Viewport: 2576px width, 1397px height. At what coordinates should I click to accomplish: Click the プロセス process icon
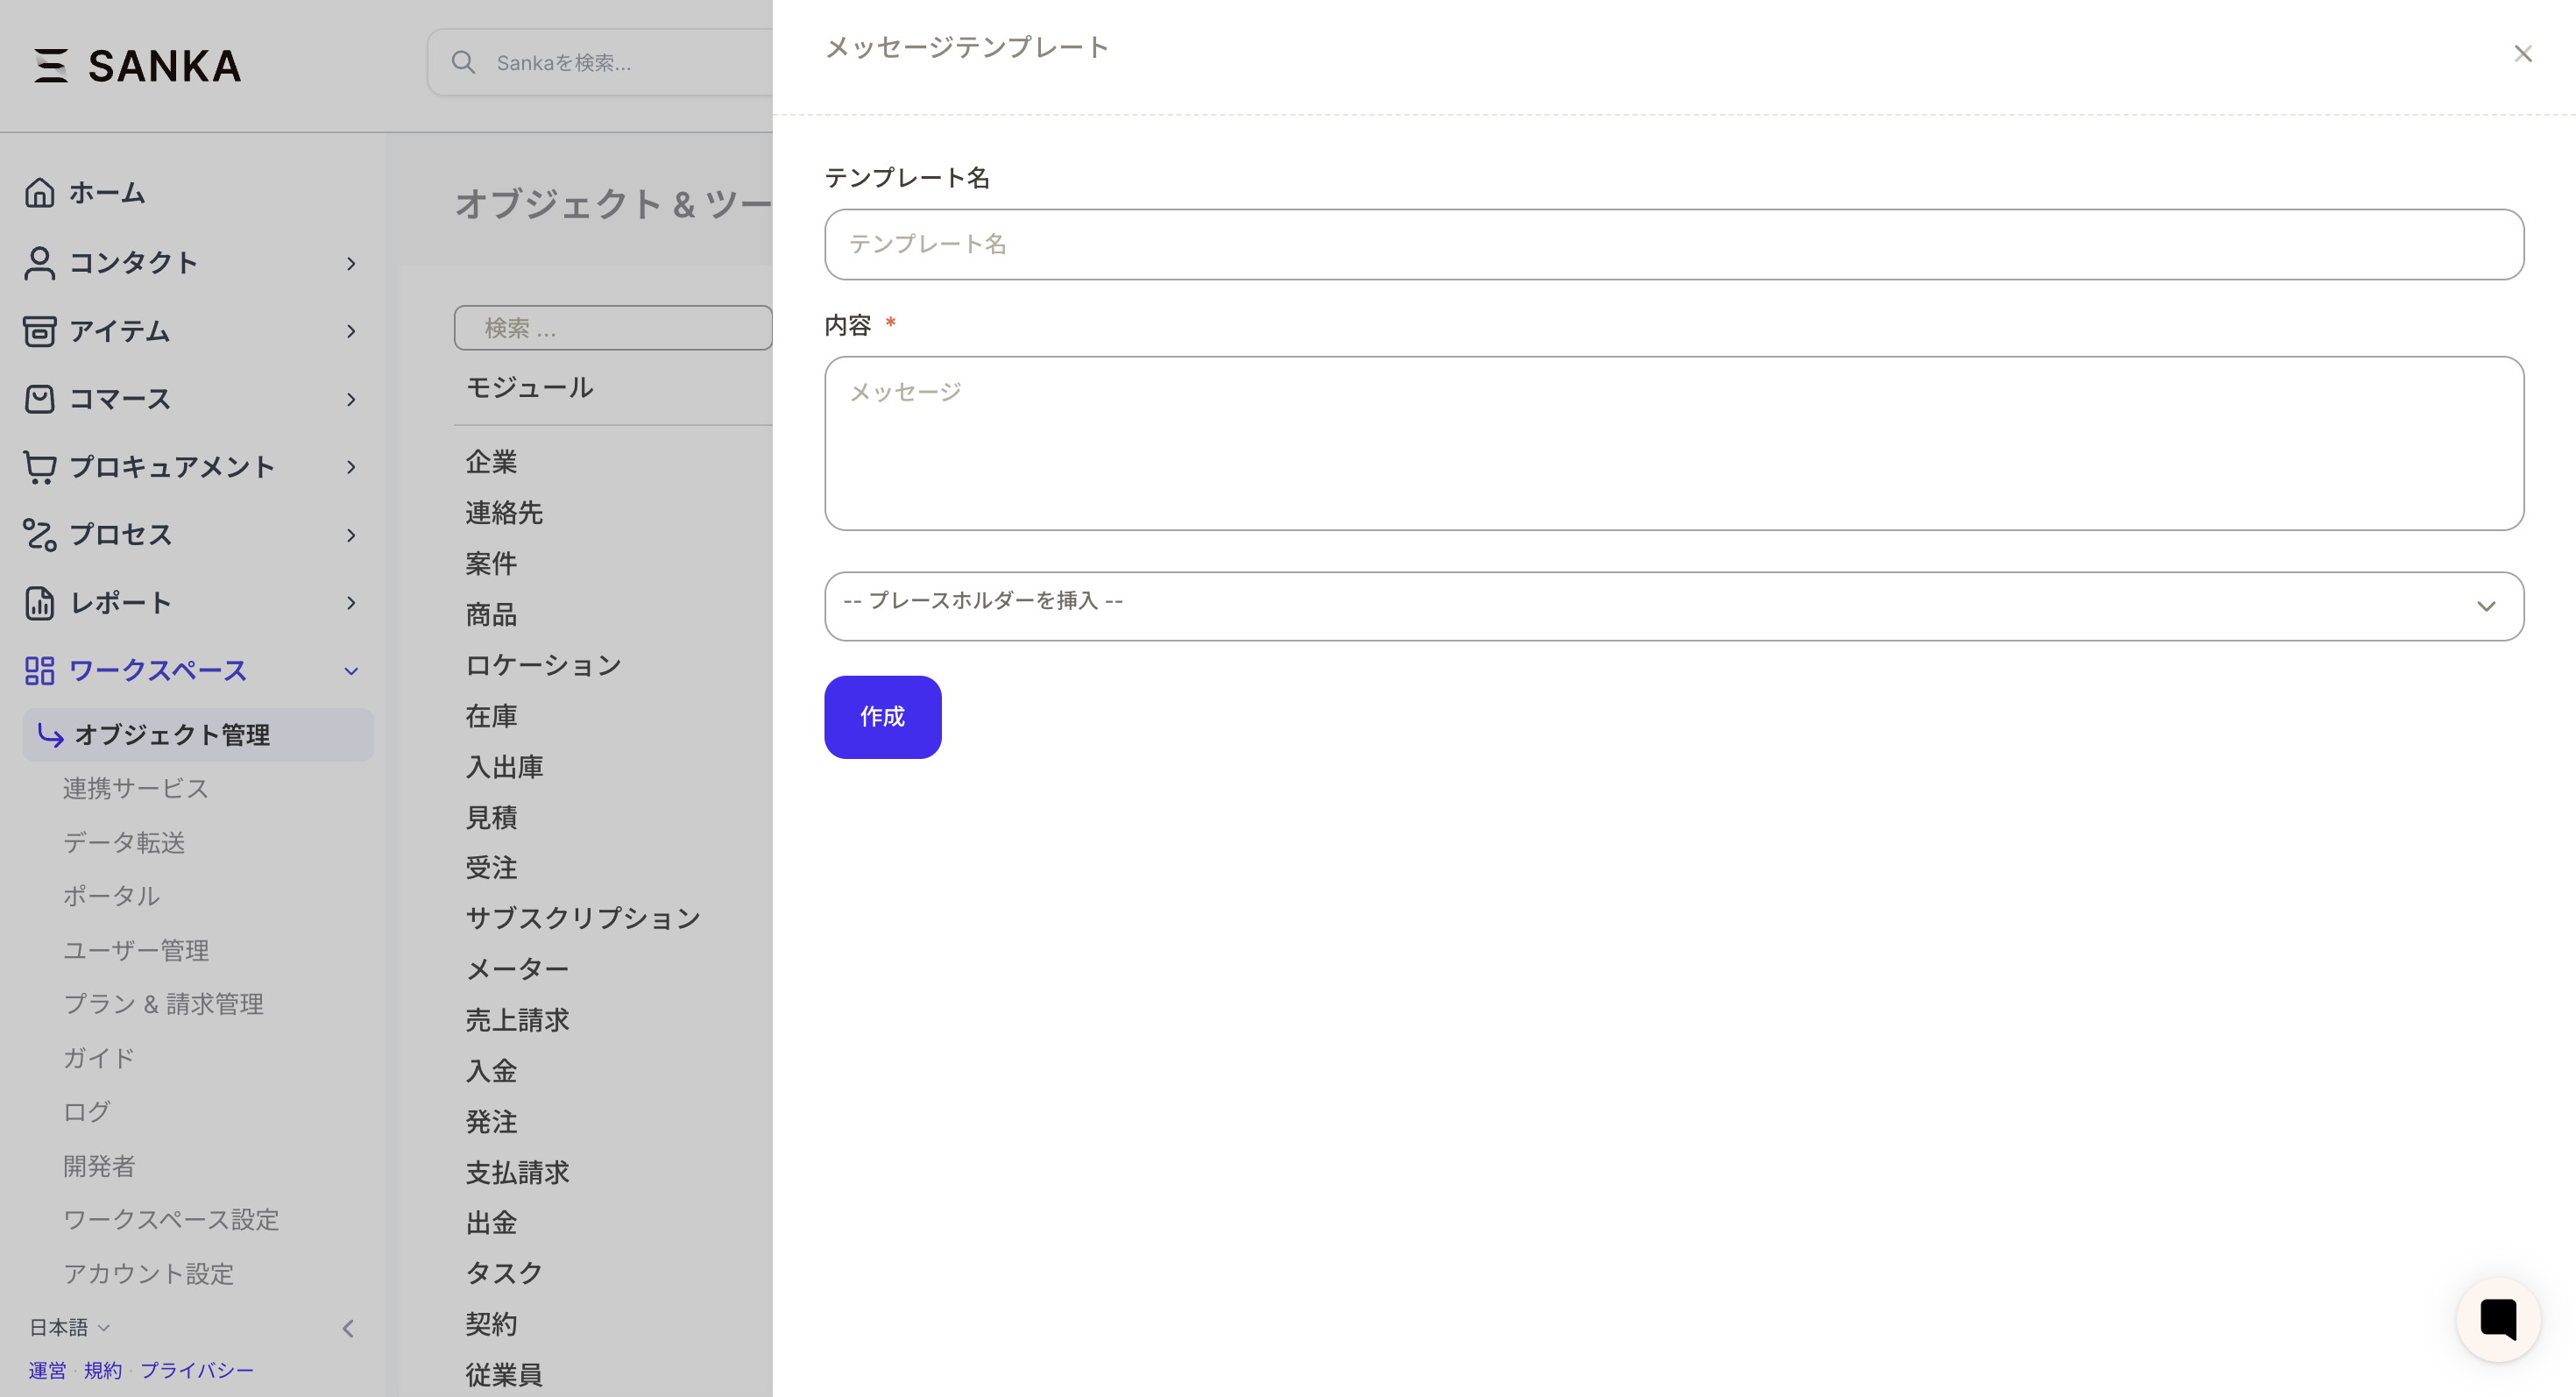click(40, 535)
